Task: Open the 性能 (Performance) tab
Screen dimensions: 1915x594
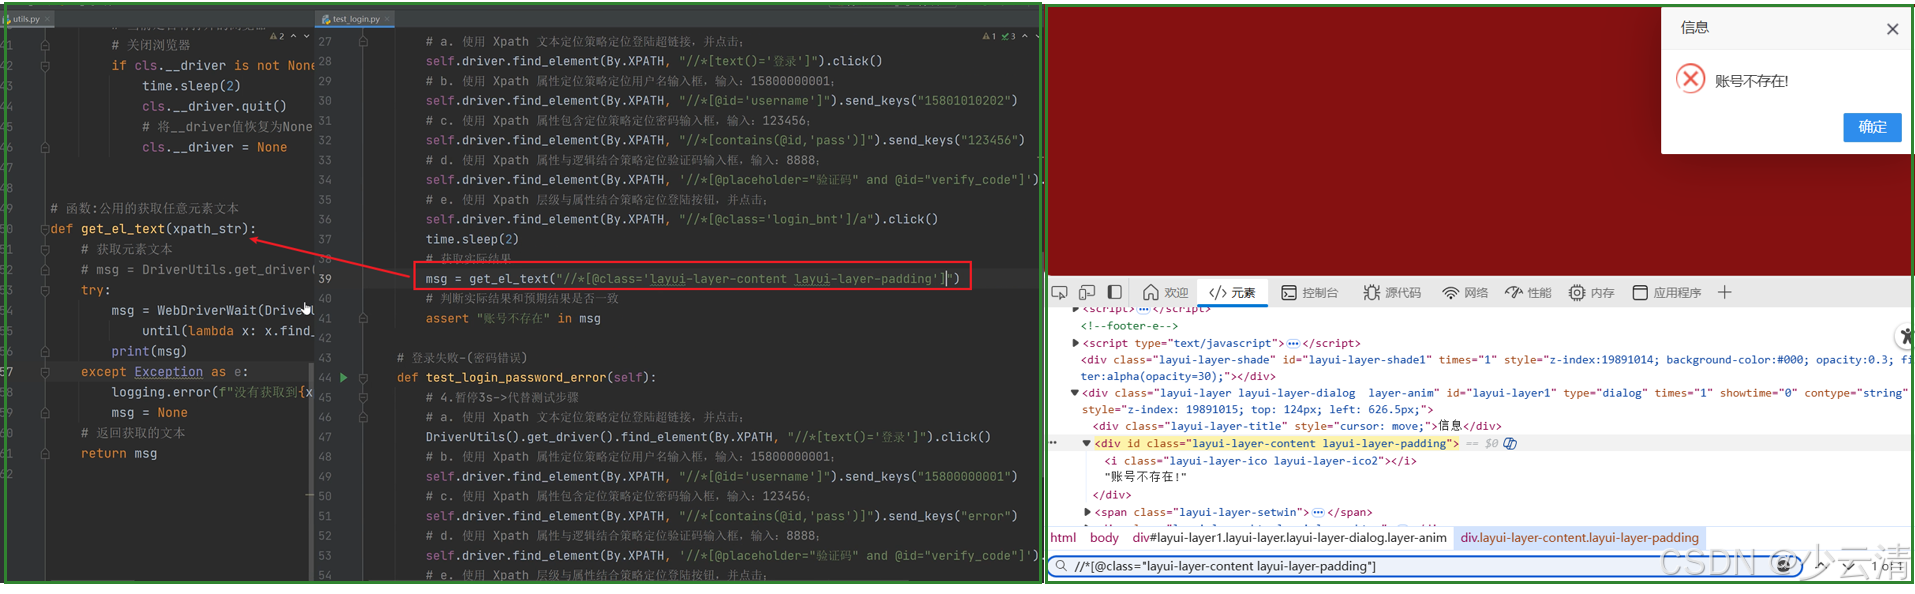Action: (x=1529, y=292)
